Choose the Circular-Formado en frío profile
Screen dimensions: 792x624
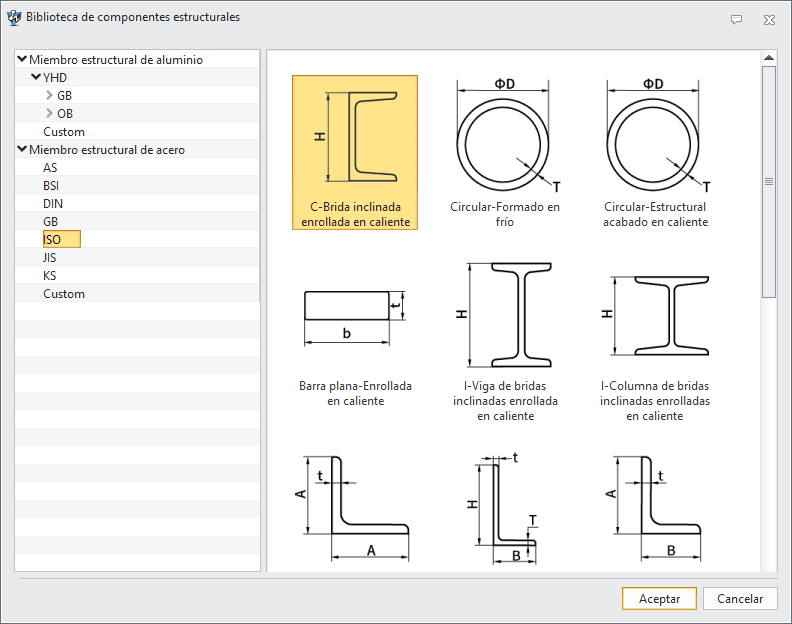pos(505,153)
